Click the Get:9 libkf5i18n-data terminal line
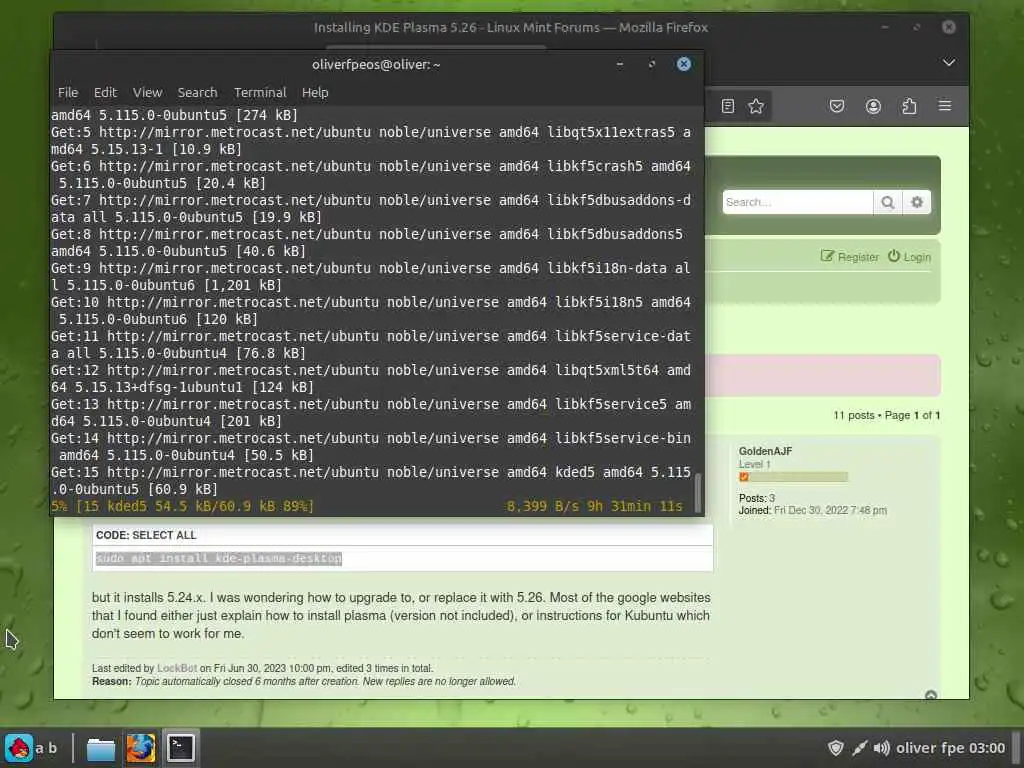 point(371,277)
